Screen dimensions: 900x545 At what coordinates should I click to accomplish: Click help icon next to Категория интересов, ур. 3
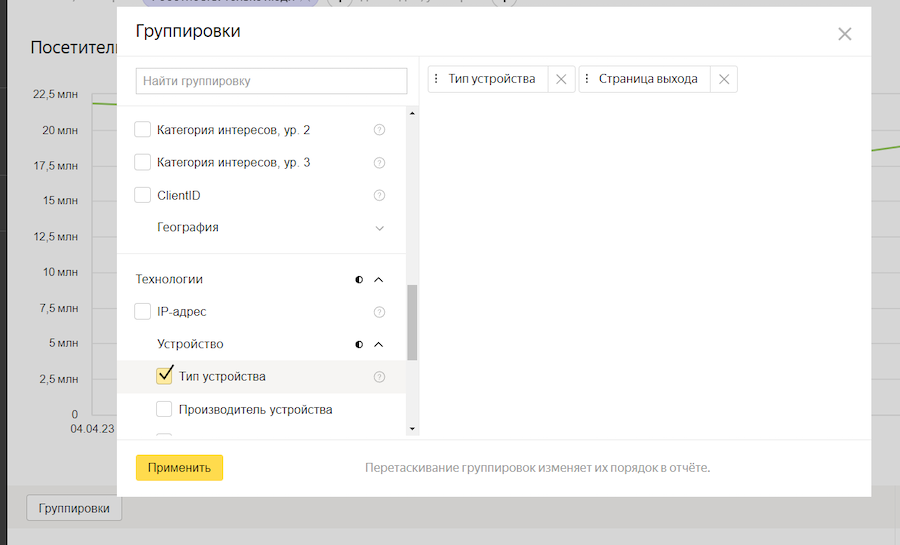coord(379,163)
